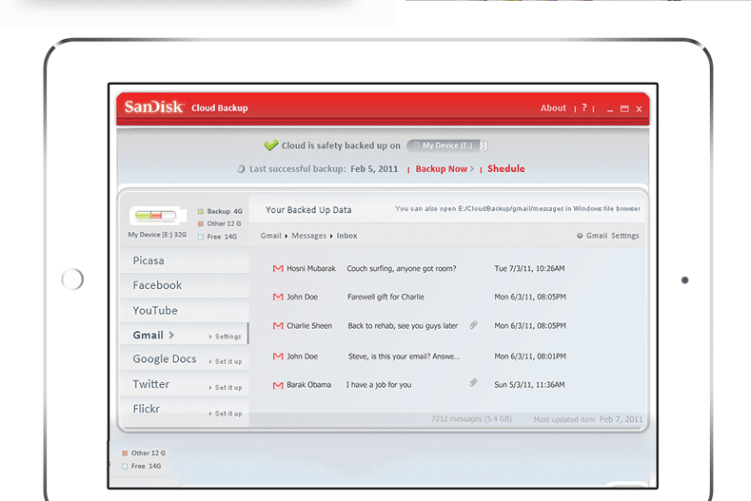The height and width of the screenshot is (501, 751).
Task: Click sender name Barak Obama
Action: [x=308, y=385]
